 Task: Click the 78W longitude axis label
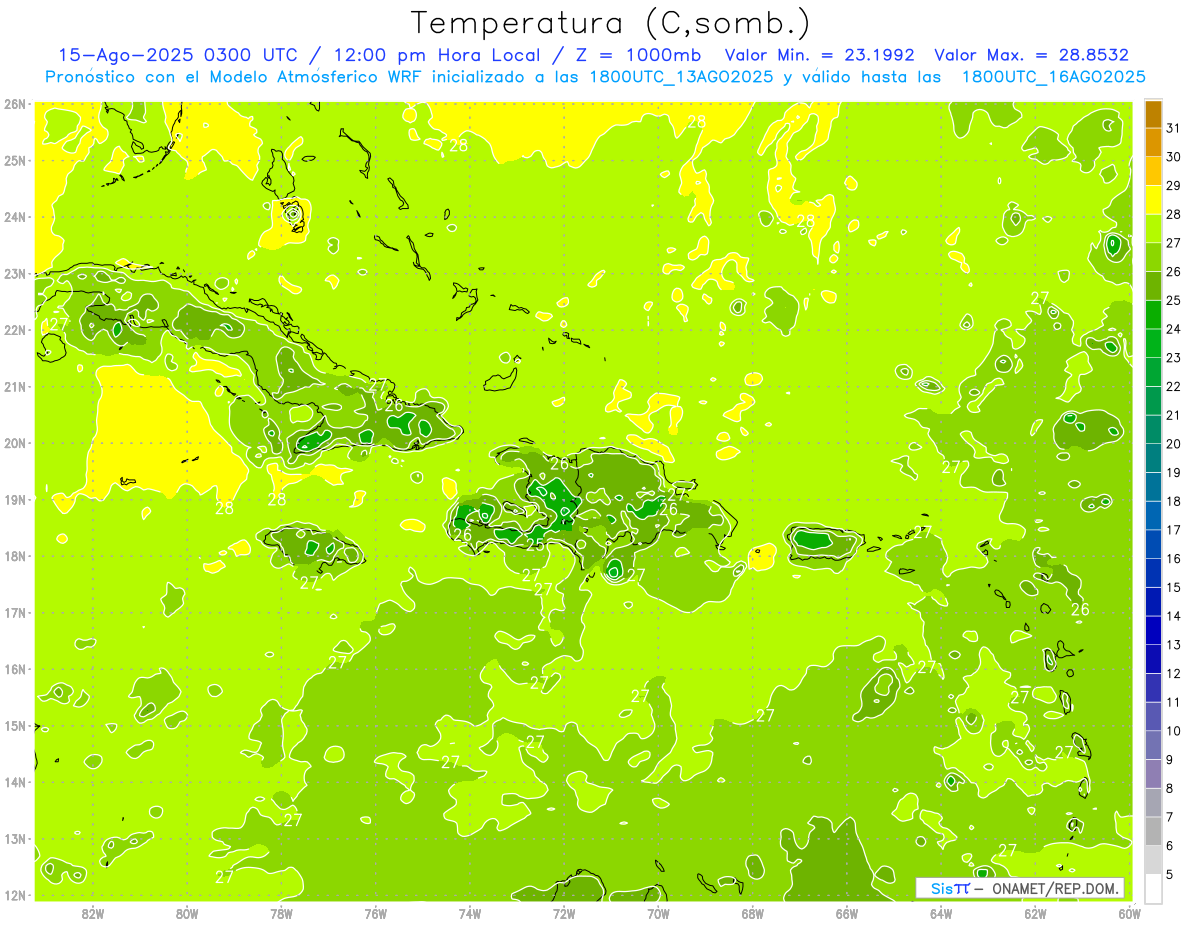point(281,913)
